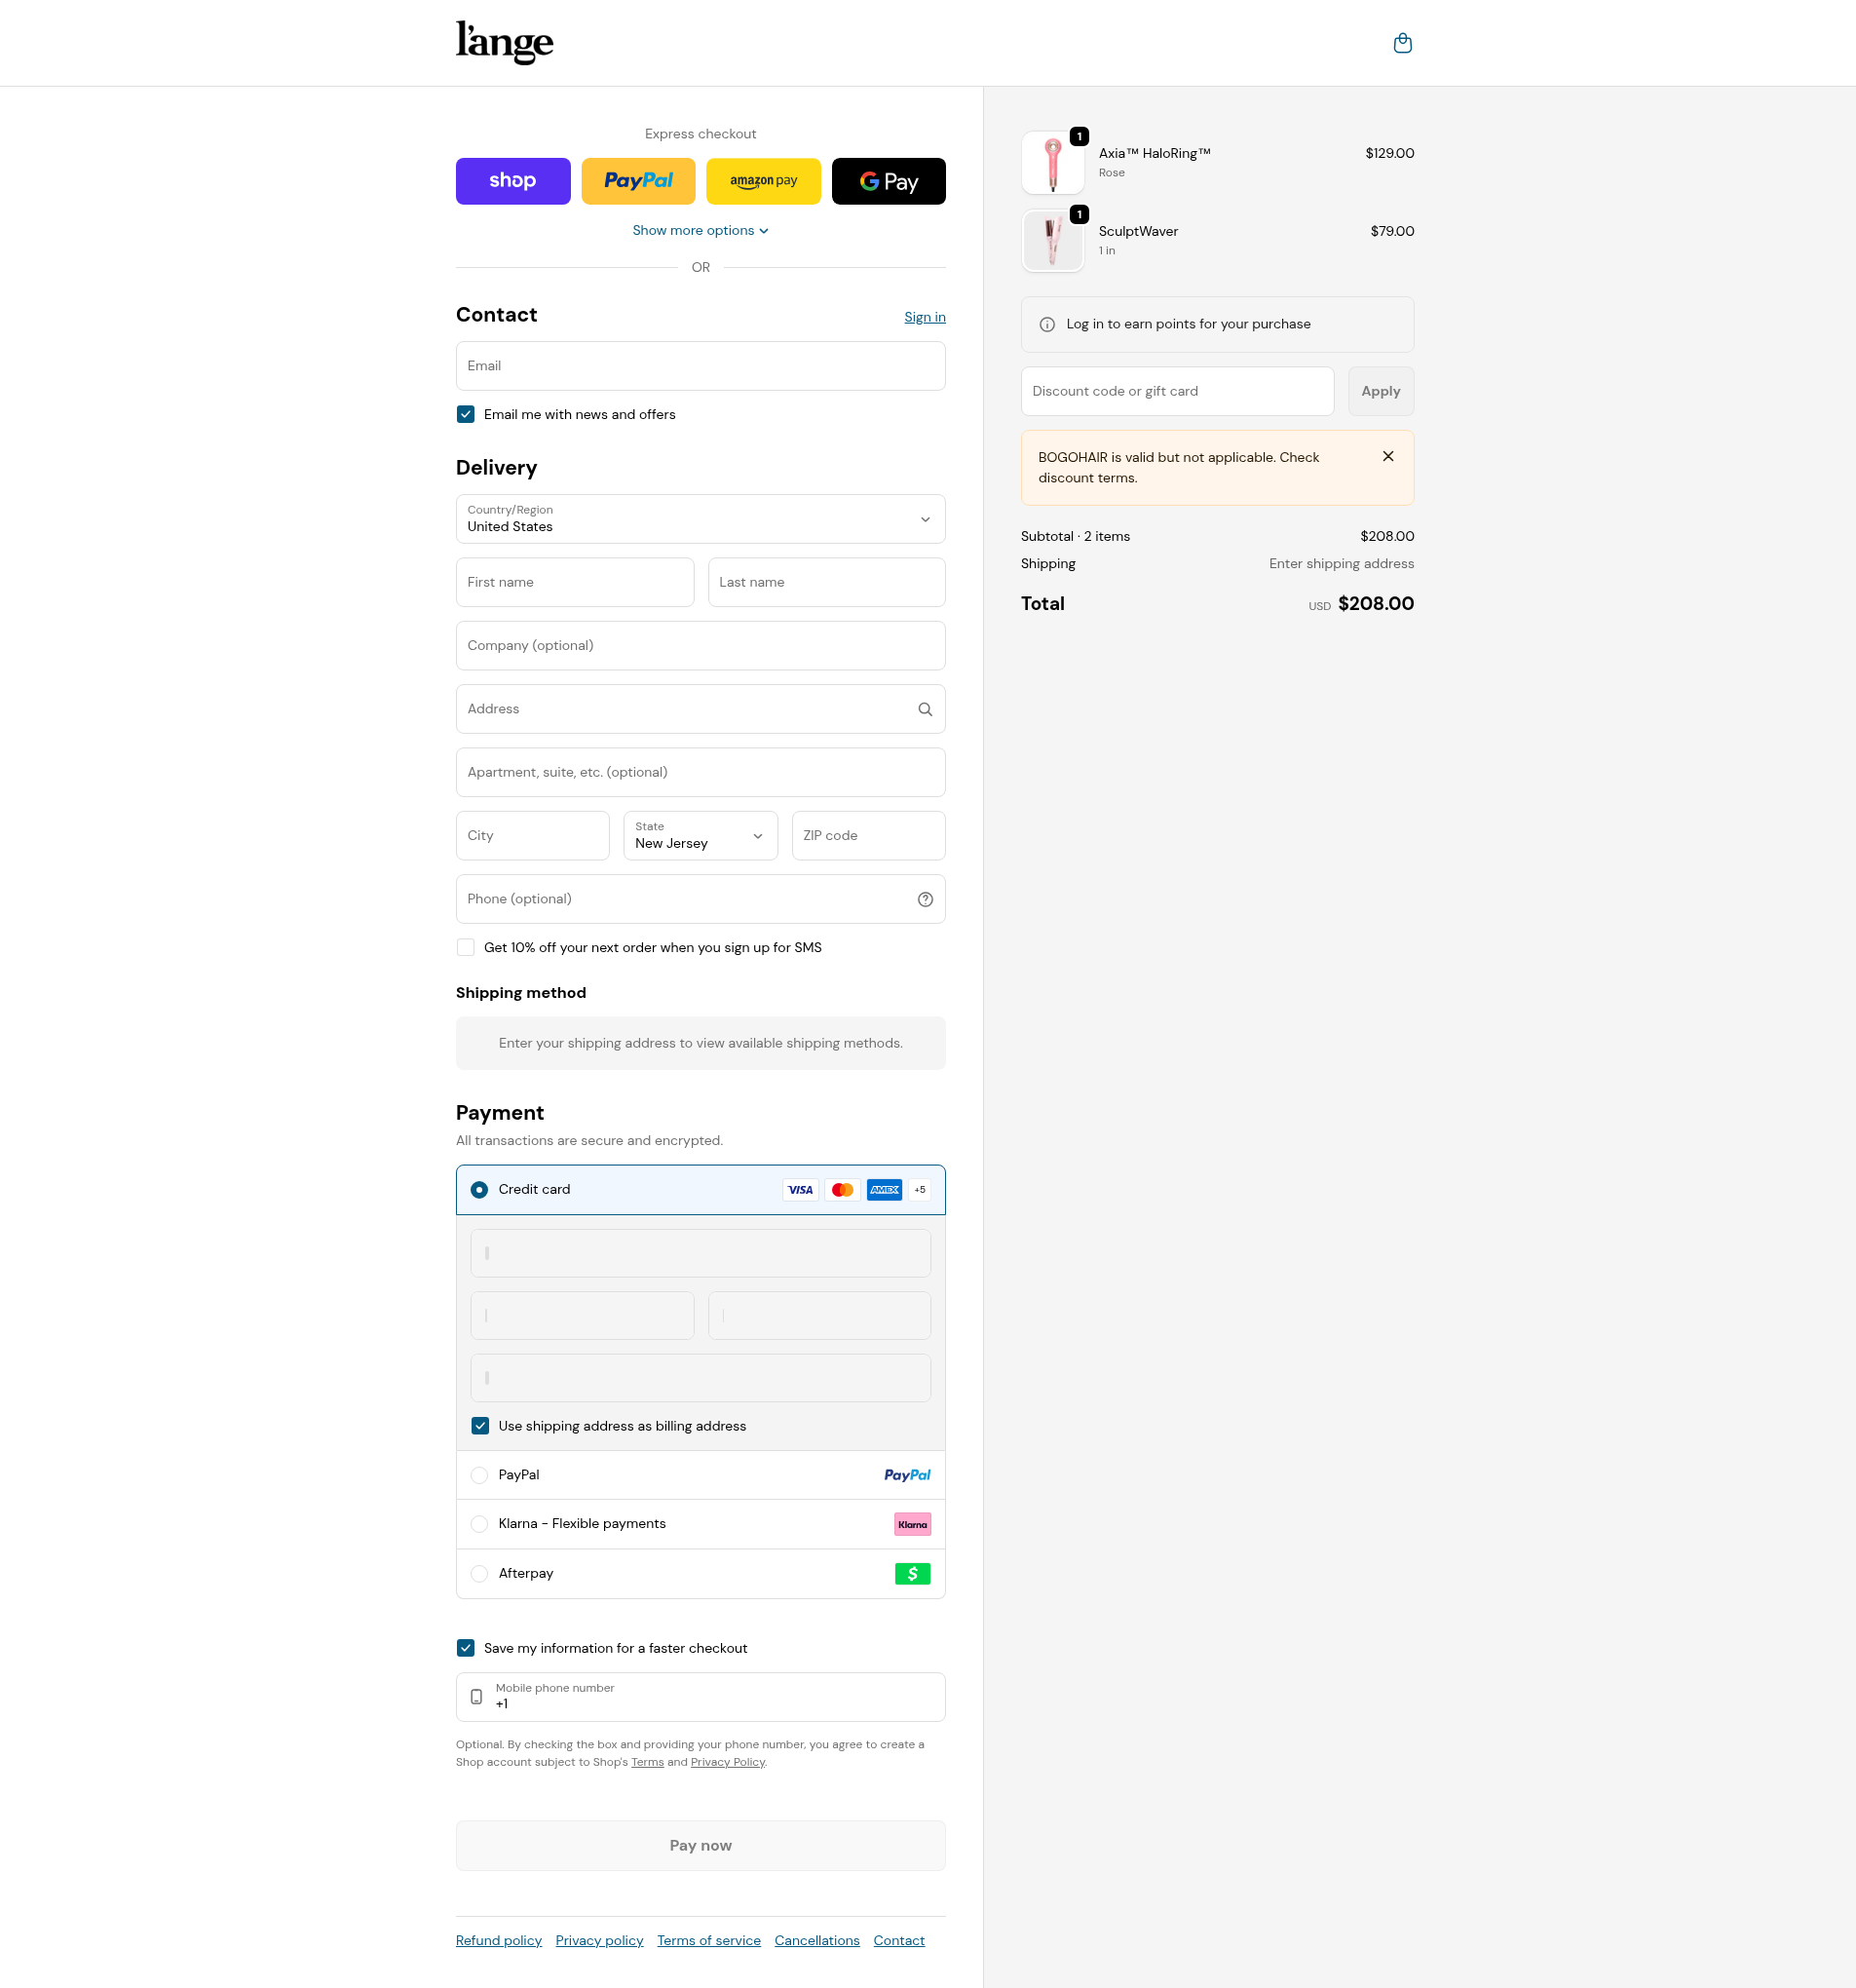
Task: Open the shopping bag cart icon
Action: 1402,43
